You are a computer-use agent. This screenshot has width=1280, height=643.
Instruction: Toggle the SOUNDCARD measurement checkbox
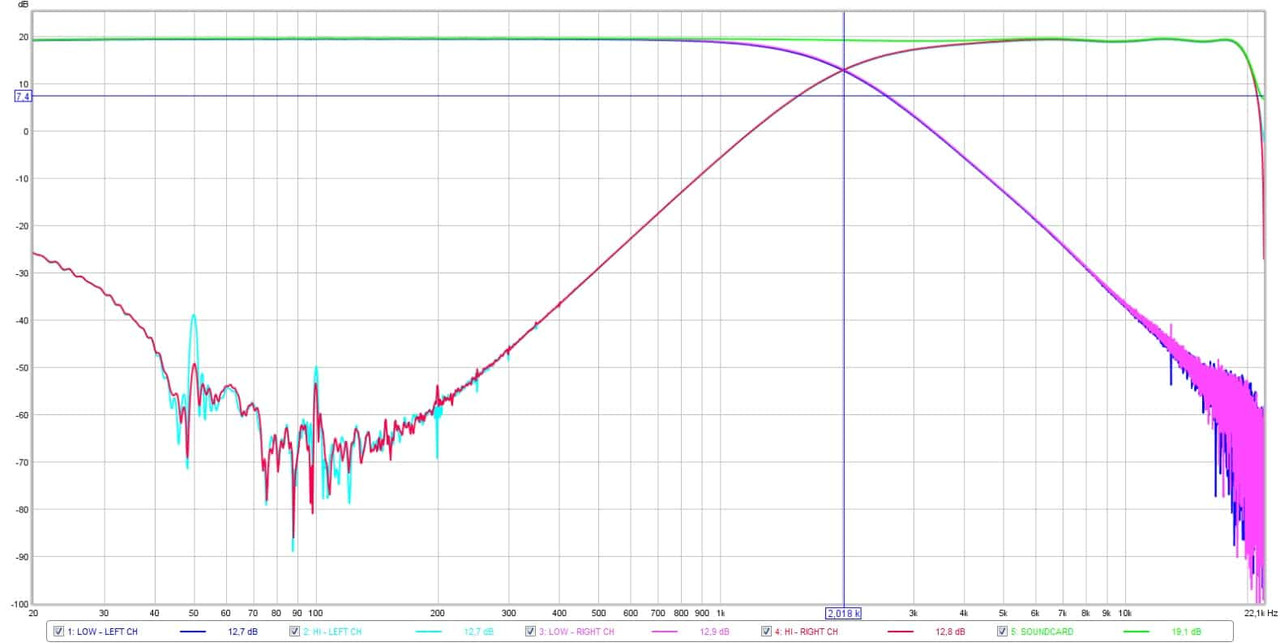pos(1002,632)
